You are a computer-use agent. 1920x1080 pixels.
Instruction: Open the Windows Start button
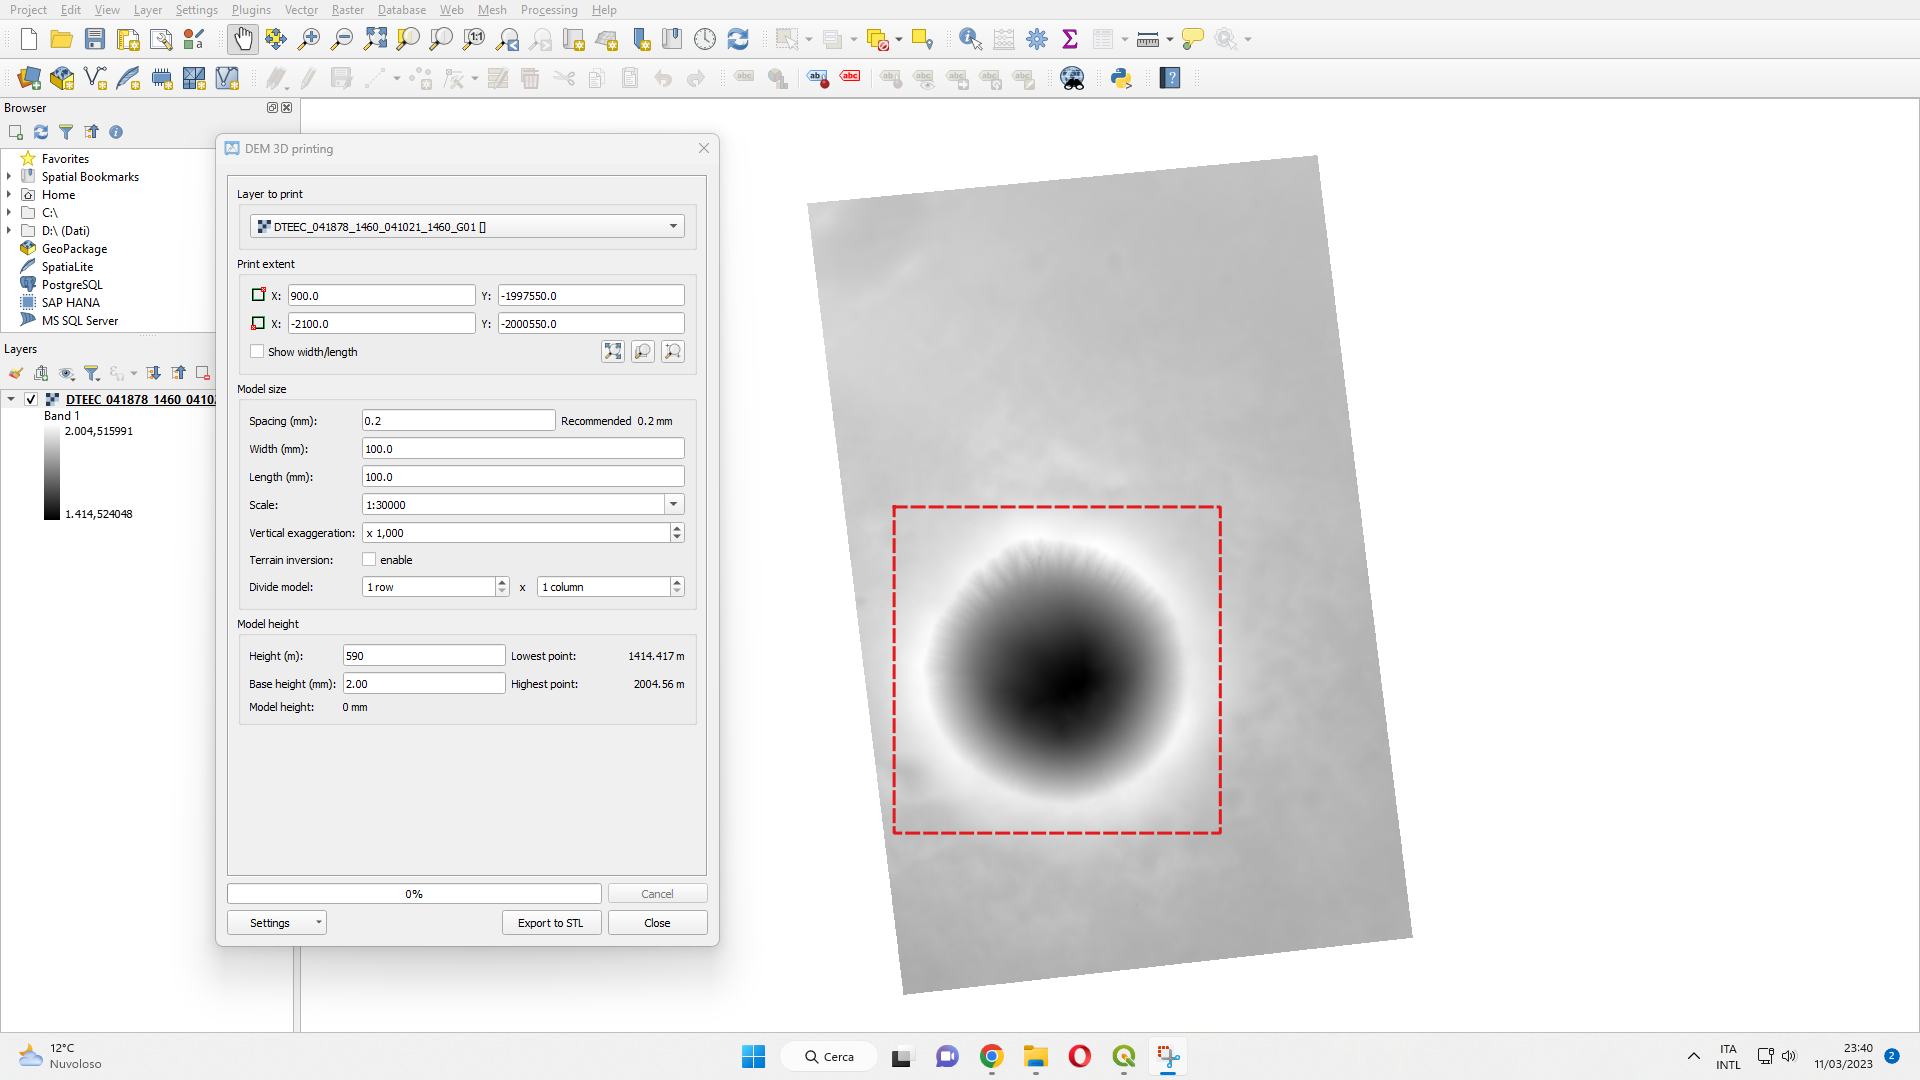(753, 1056)
